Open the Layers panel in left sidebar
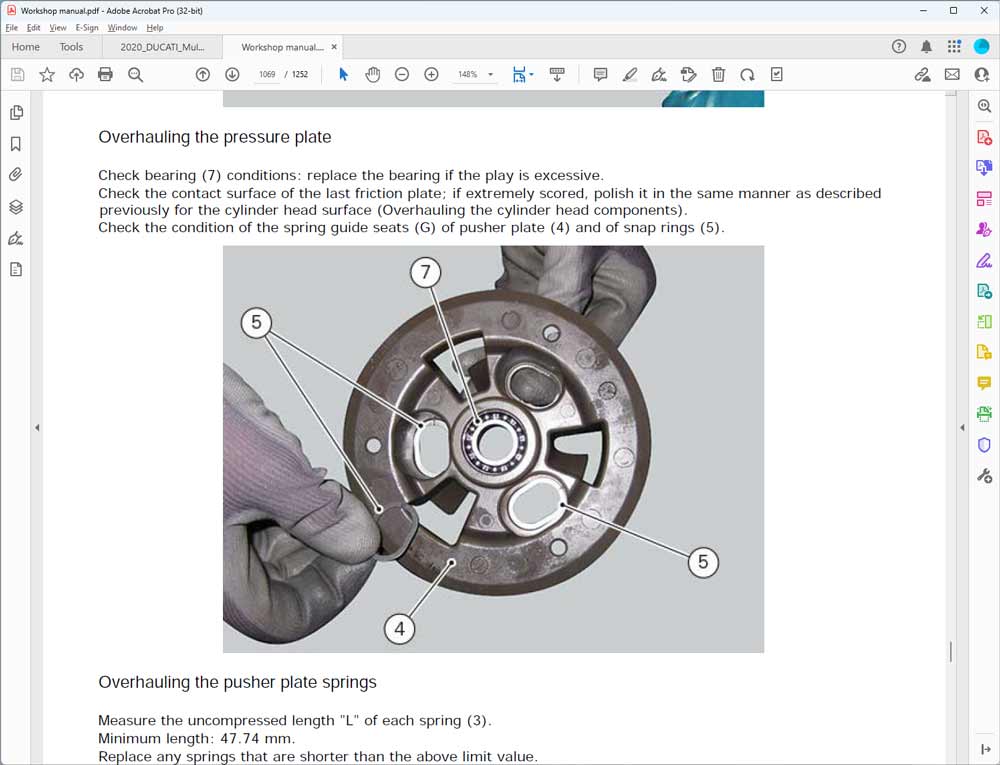Viewport: 1000px width, 765px height. tap(16, 207)
